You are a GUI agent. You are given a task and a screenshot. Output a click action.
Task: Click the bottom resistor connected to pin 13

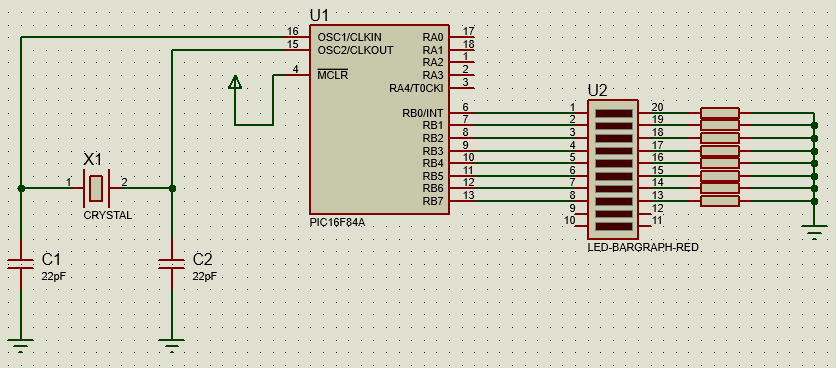coord(720,201)
